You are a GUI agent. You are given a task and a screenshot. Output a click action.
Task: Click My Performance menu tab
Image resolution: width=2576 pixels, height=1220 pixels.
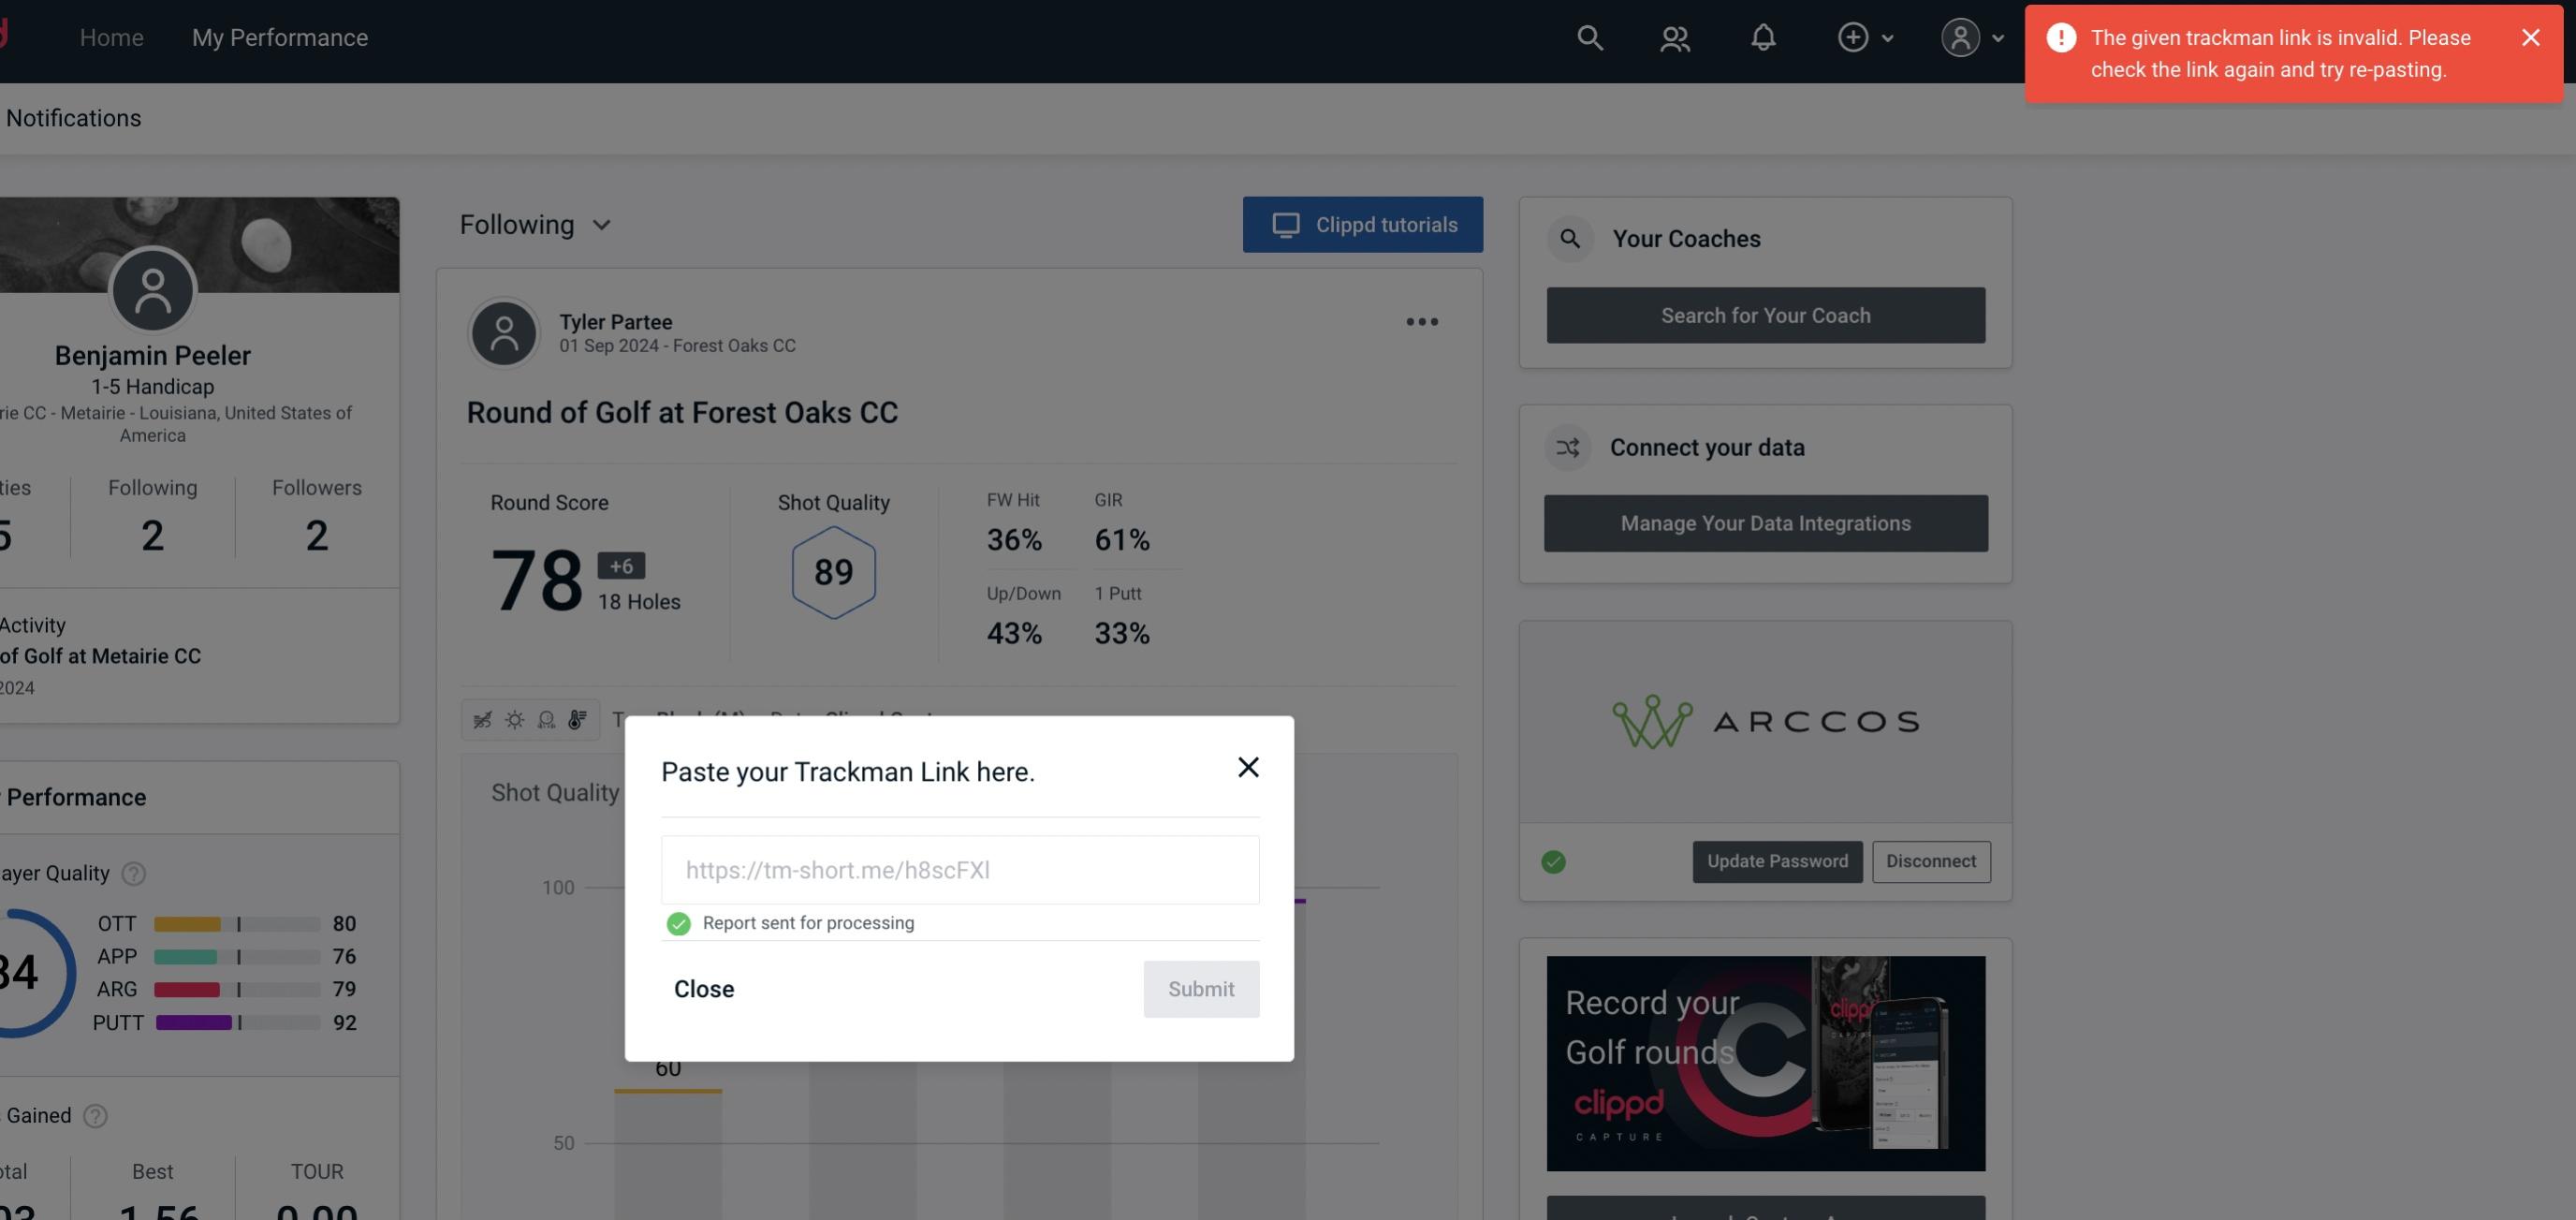(279, 37)
